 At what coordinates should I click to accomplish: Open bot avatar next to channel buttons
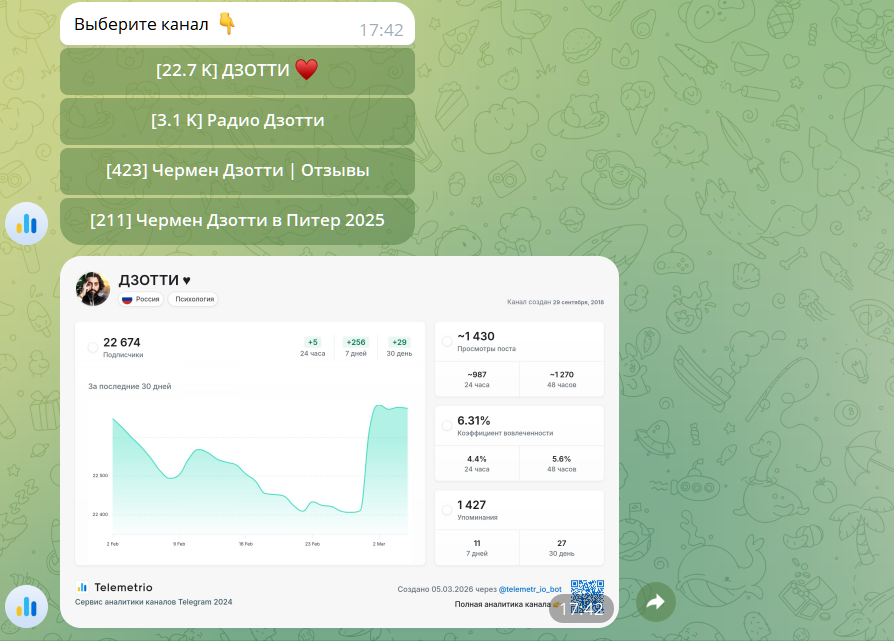click(26, 224)
